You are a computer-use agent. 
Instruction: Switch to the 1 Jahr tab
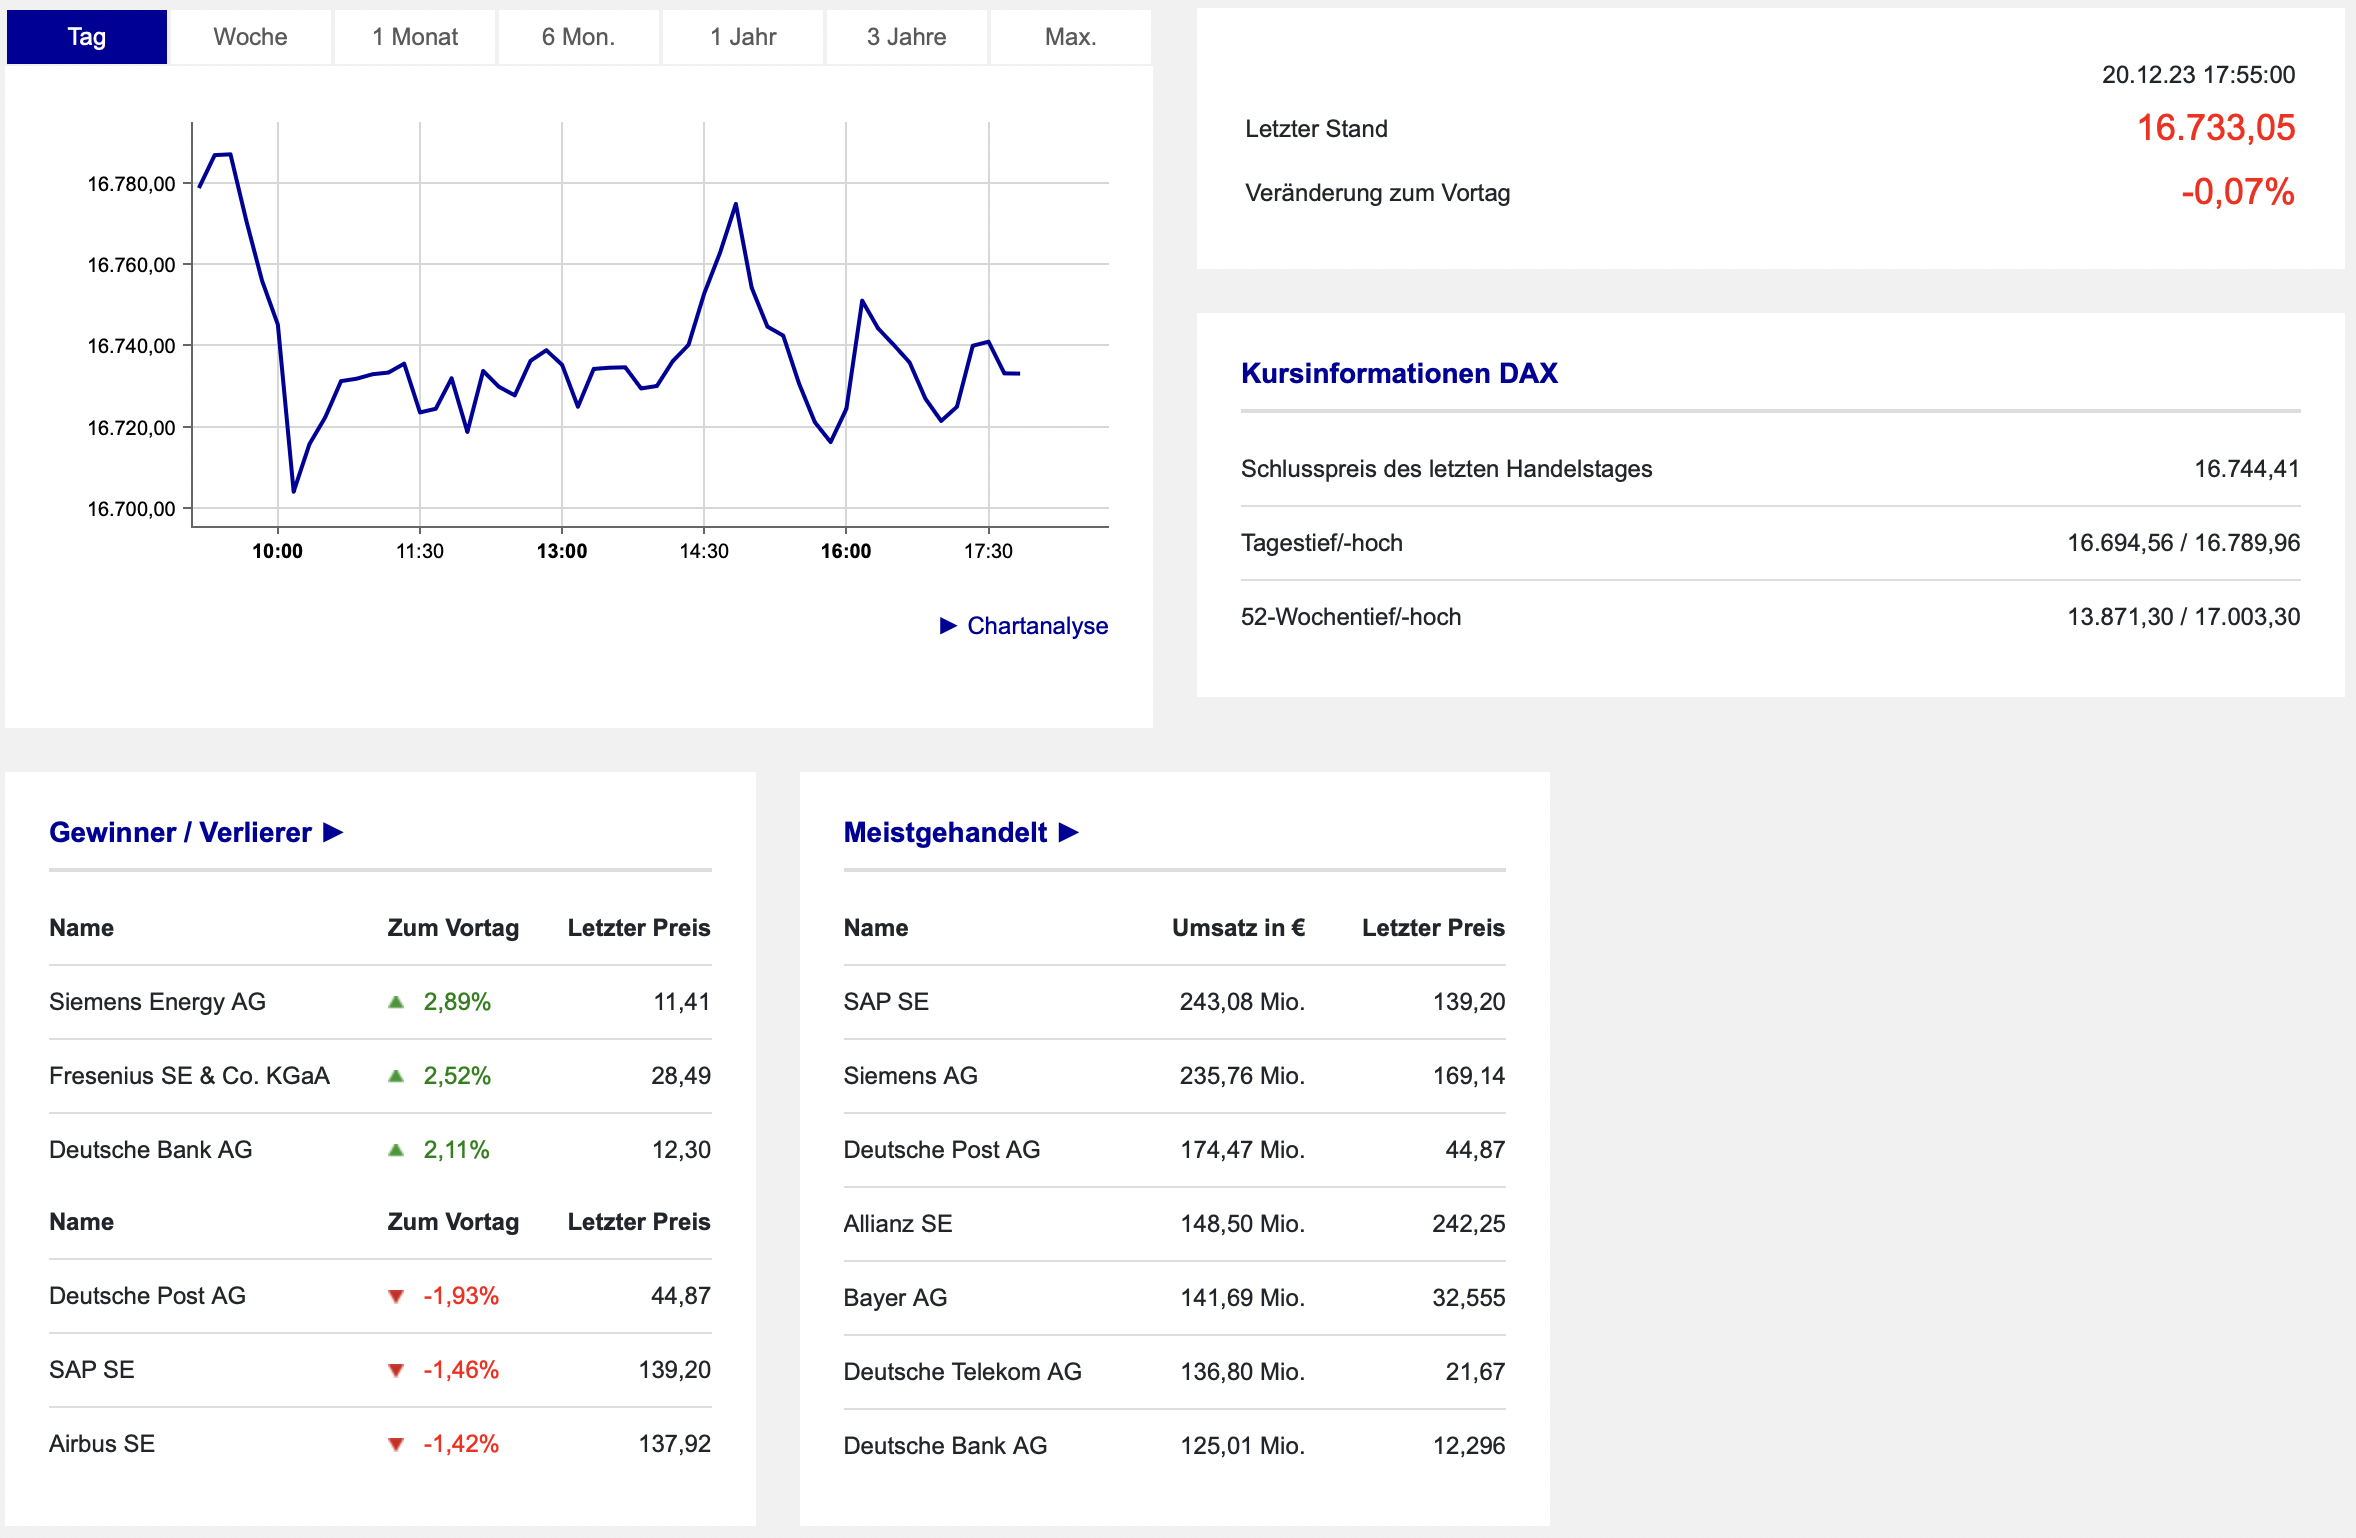pos(743,37)
